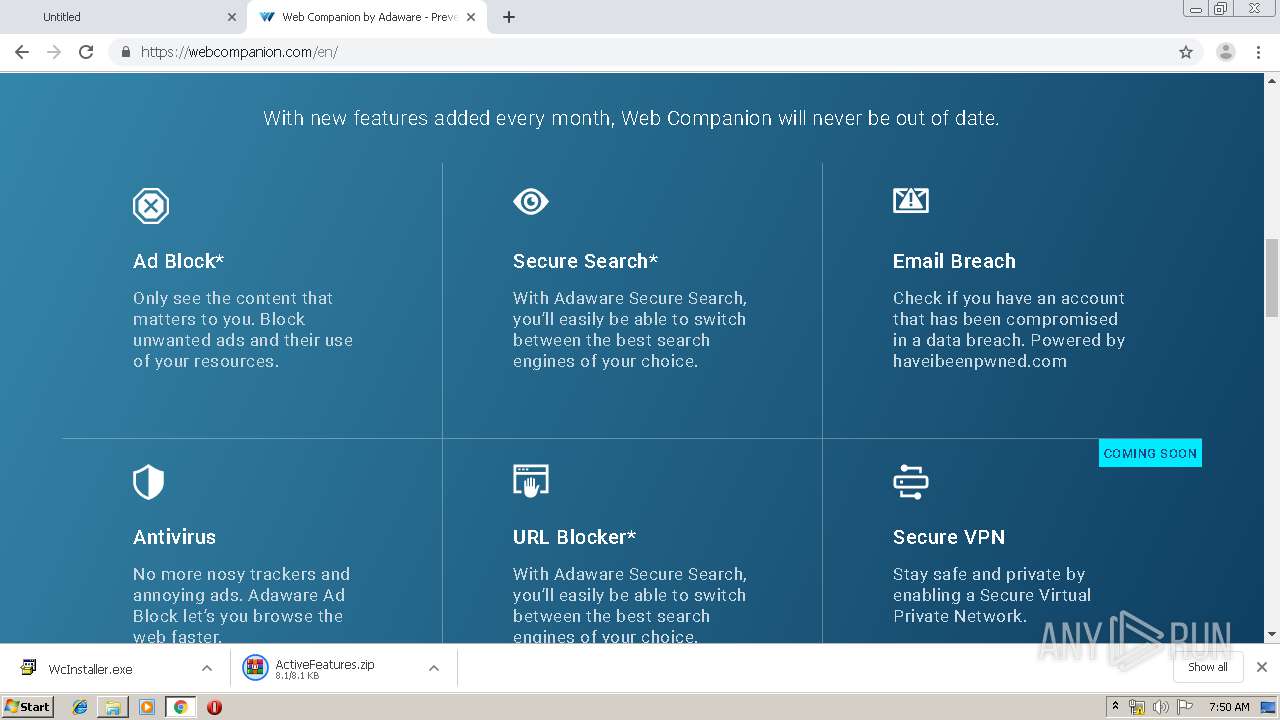Click the page vertical scrollbar thumb
This screenshot has width=1280, height=720.
[x=1272, y=279]
